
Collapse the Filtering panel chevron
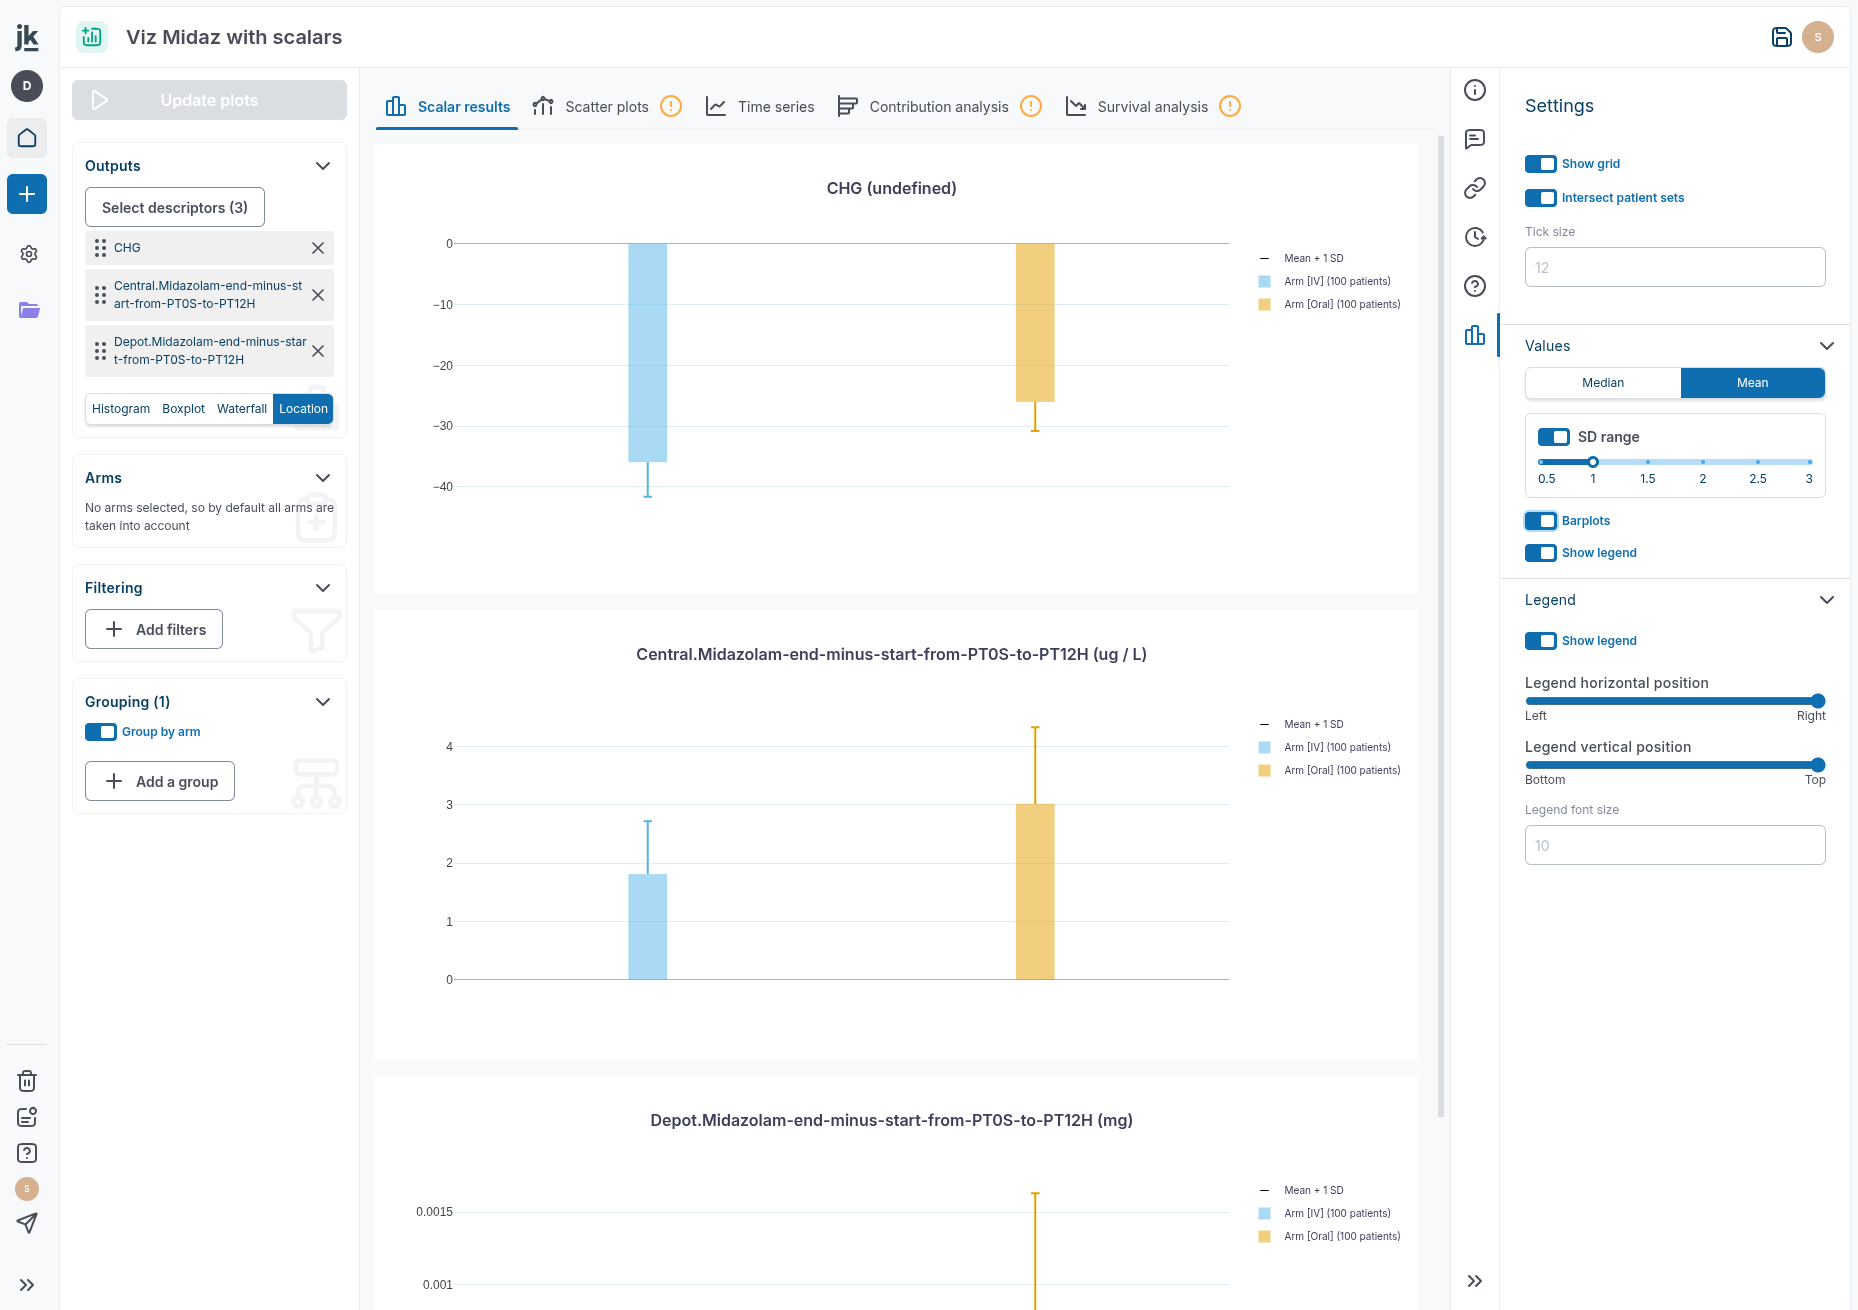[x=323, y=588]
